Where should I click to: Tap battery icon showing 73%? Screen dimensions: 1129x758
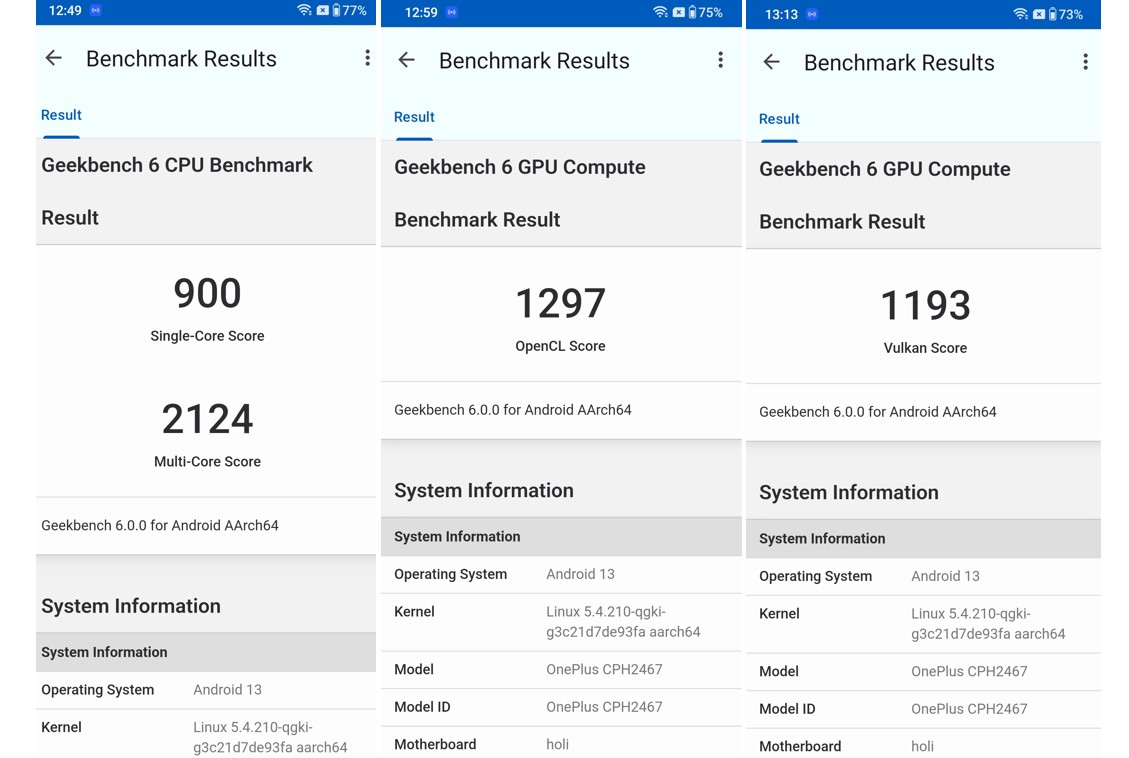[x=1053, y=14]
